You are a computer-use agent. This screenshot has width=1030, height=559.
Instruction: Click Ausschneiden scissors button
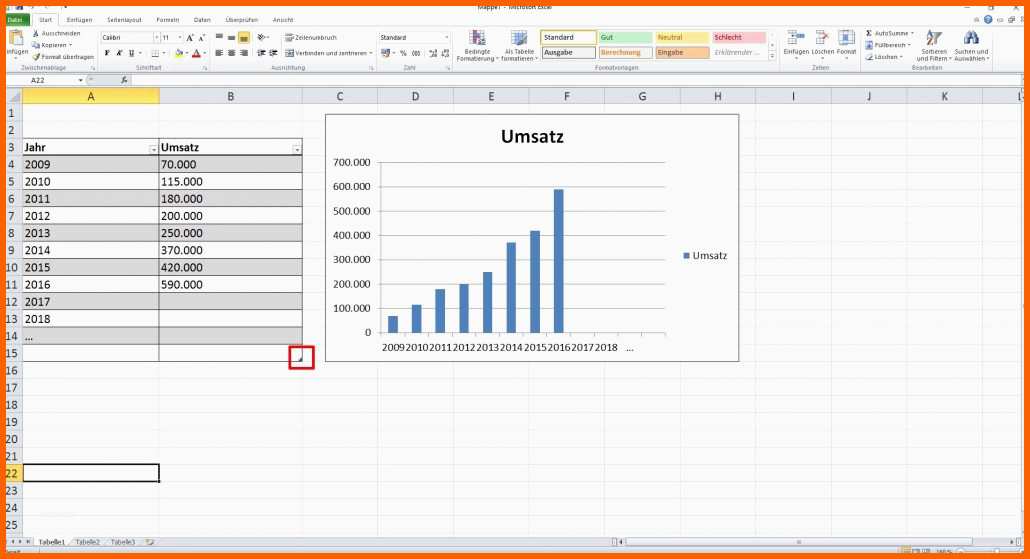(x=56, y=34)
